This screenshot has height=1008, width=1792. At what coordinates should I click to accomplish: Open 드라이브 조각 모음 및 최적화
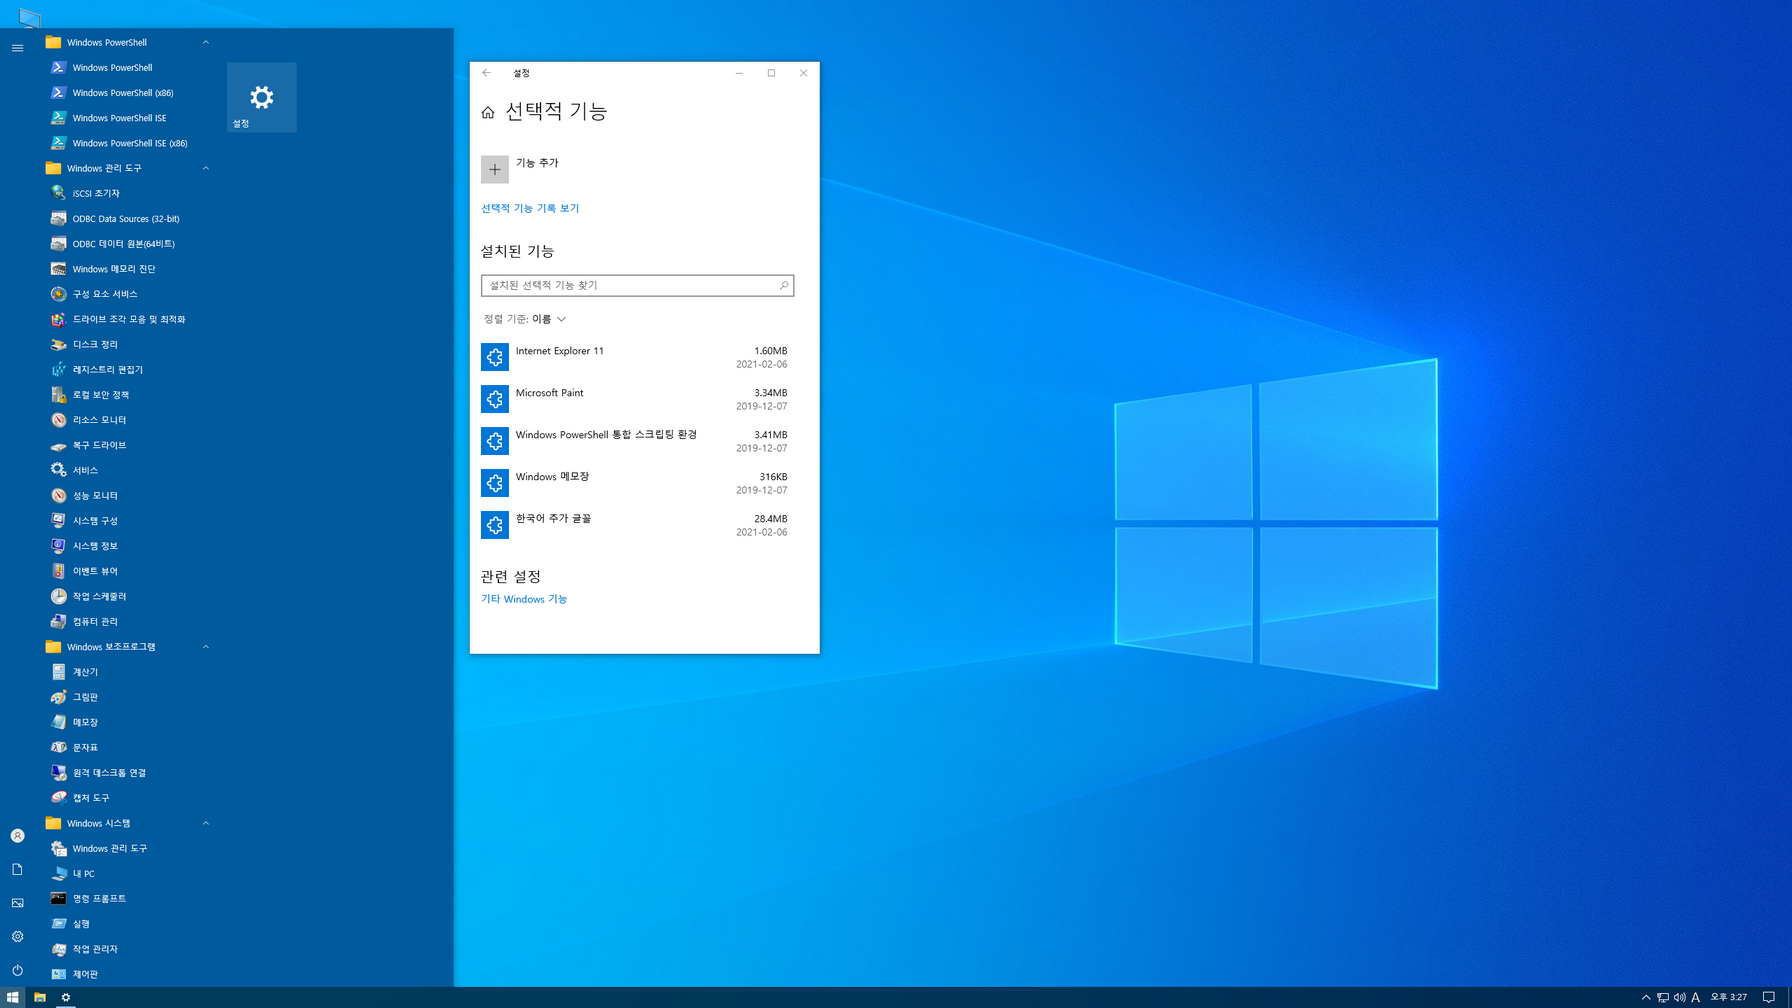(129, 319)
